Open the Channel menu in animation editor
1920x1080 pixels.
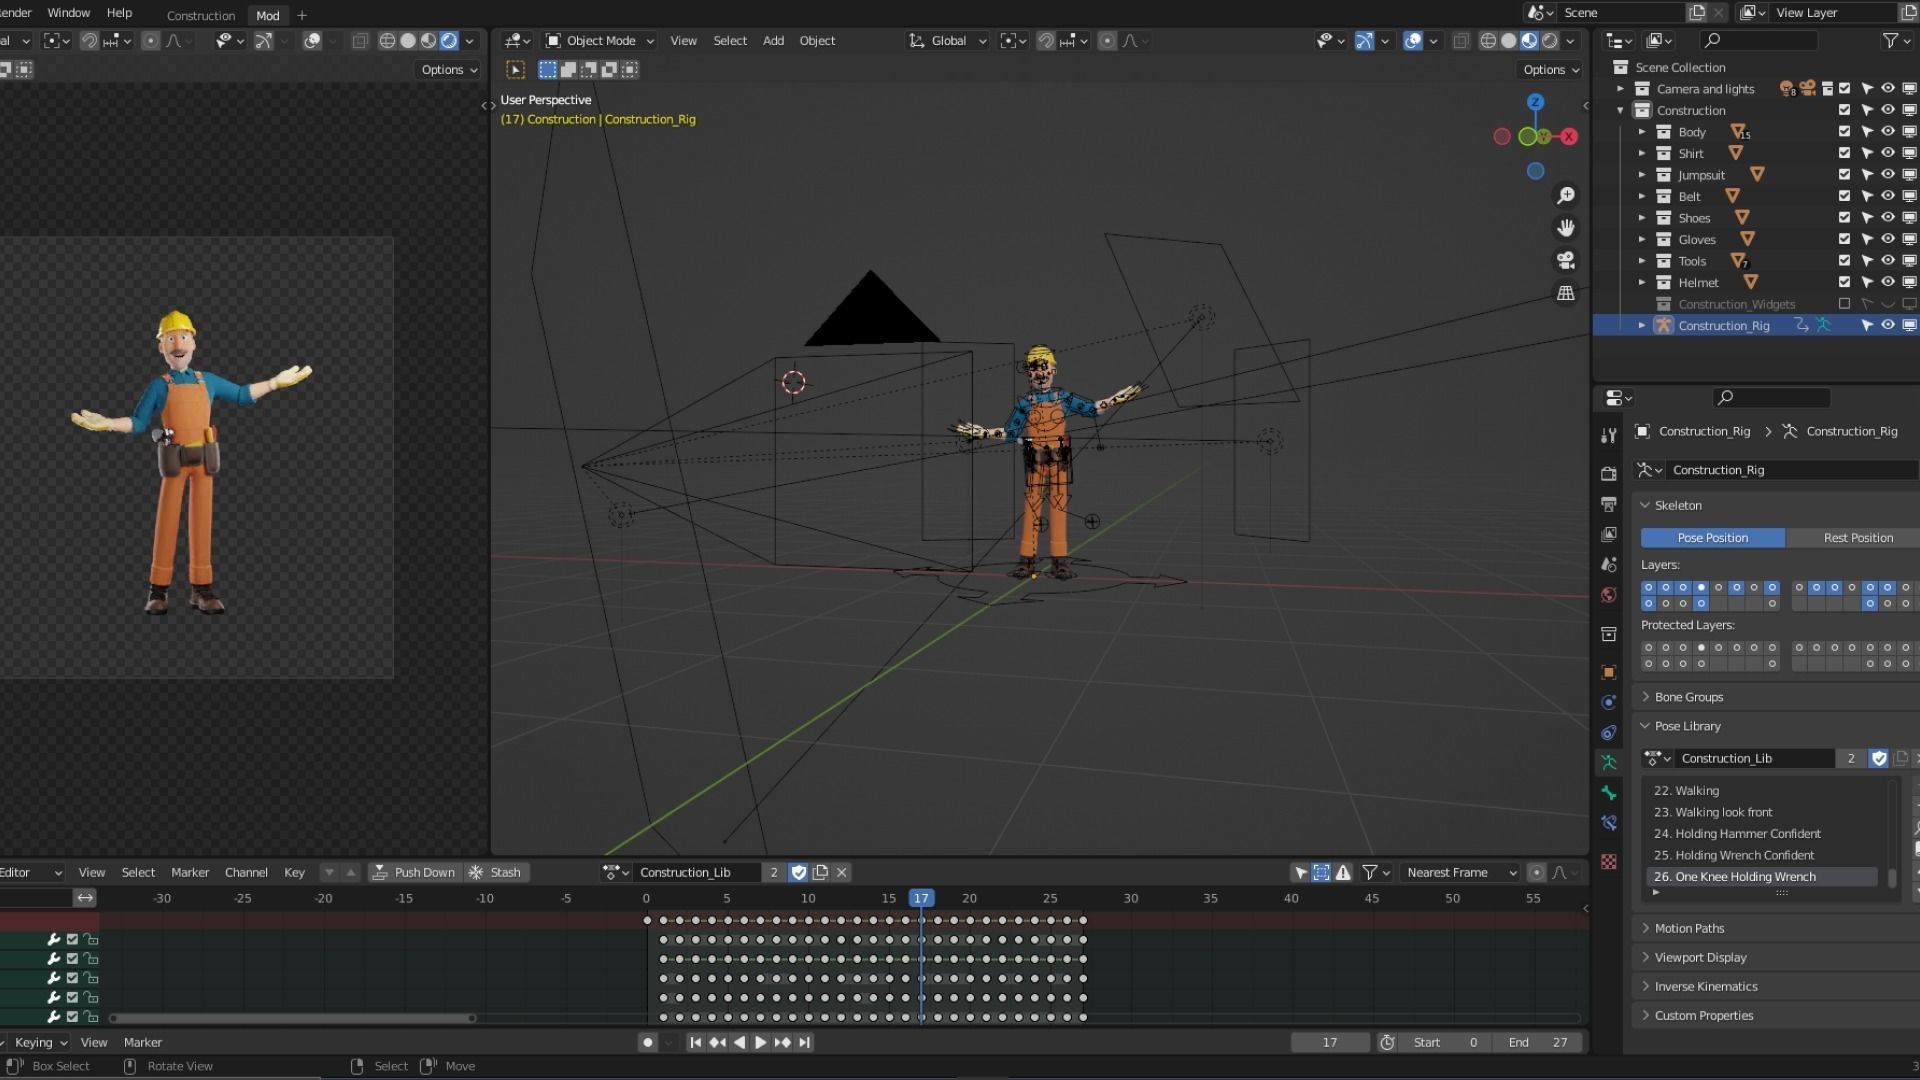tap(246, 873)
